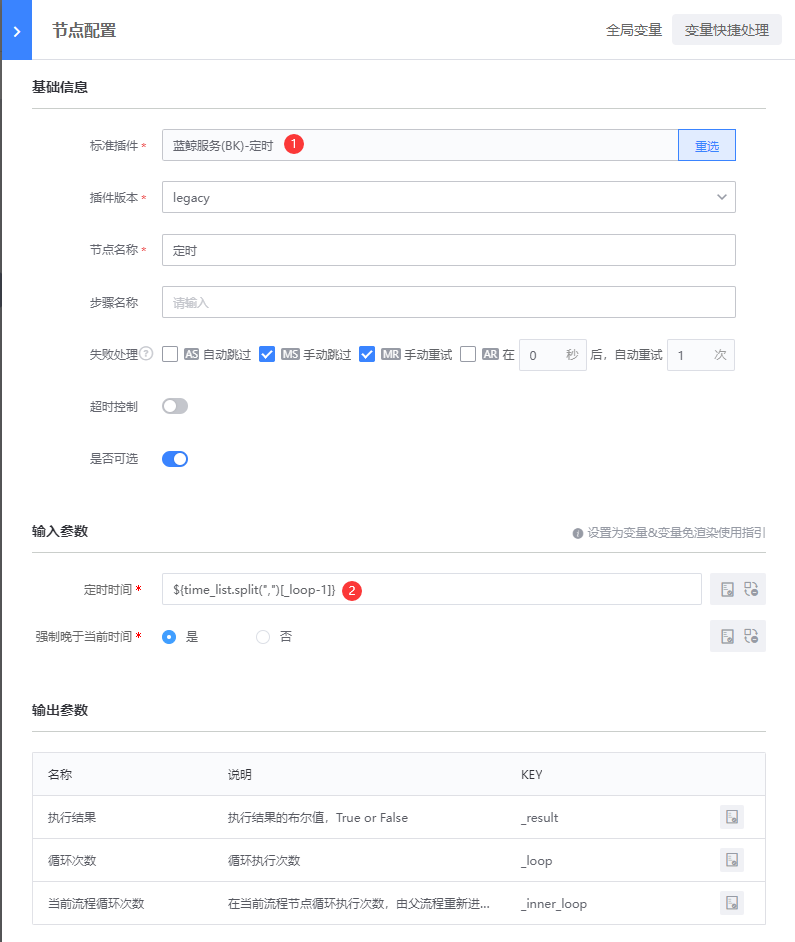The width and height of the screenshot is (795, 942).
Task: Click the 步骤名称 input field
Action: click(448, 302)
